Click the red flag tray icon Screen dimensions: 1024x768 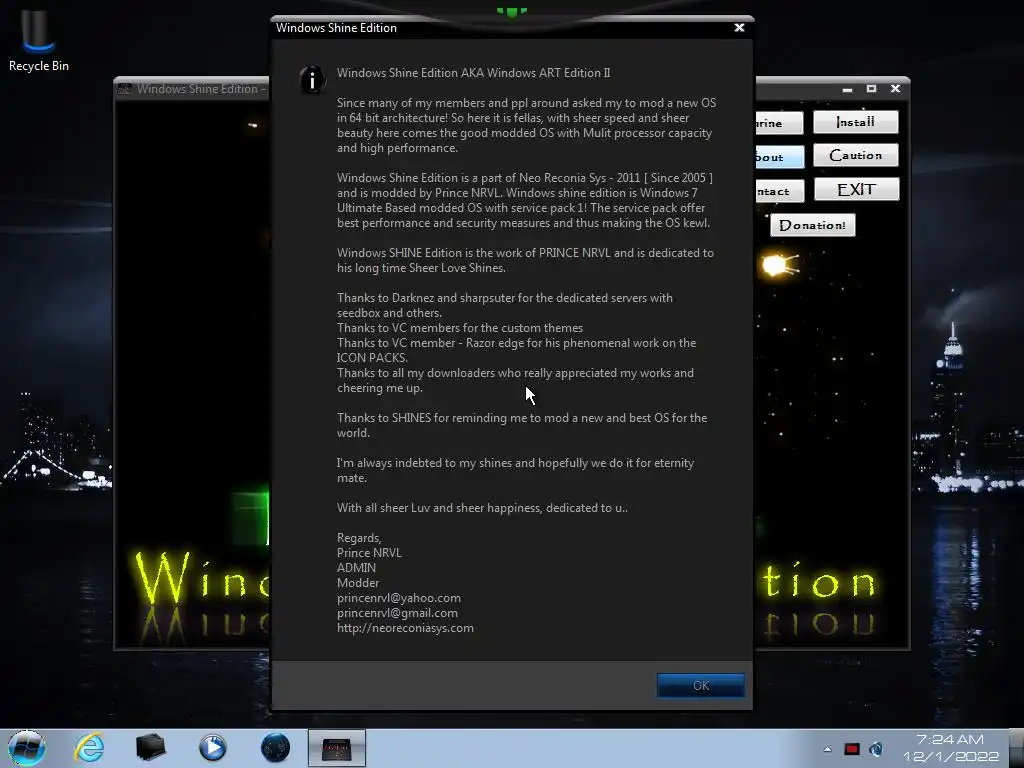(852, 749)
